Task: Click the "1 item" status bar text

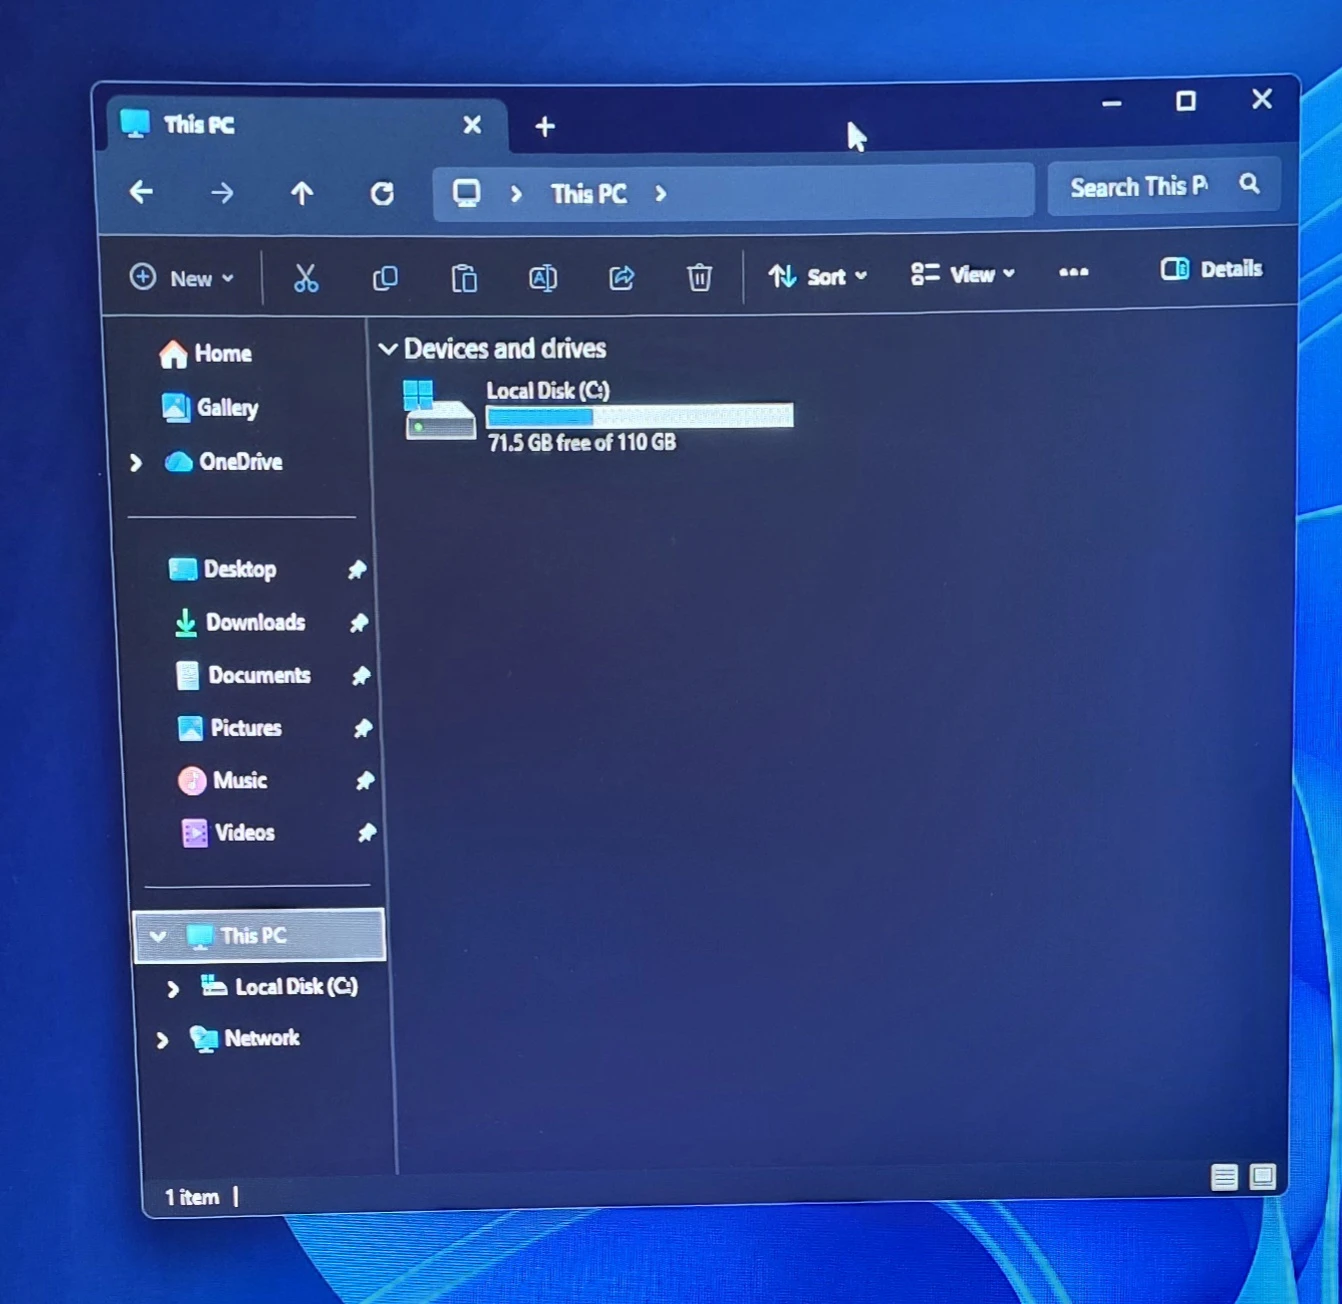Action: click(x=192, y=1197)
